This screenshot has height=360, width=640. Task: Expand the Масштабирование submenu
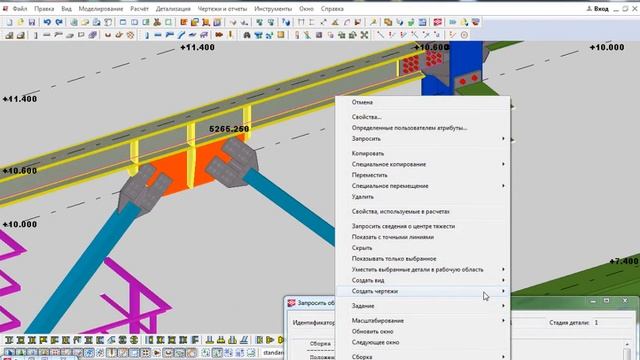pyautogui.click(x=423, y=320)
